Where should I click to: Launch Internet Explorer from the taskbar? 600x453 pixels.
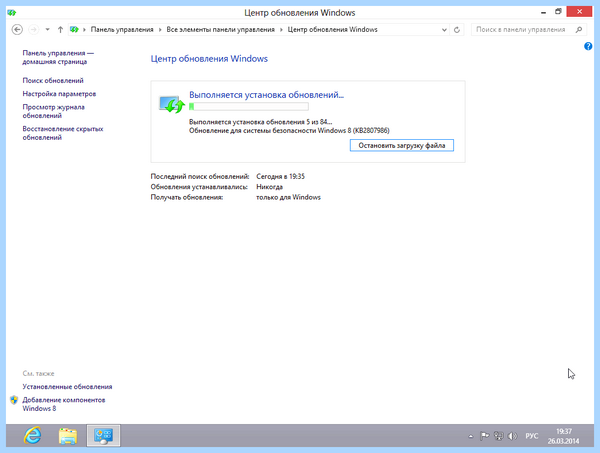(33, 435)
